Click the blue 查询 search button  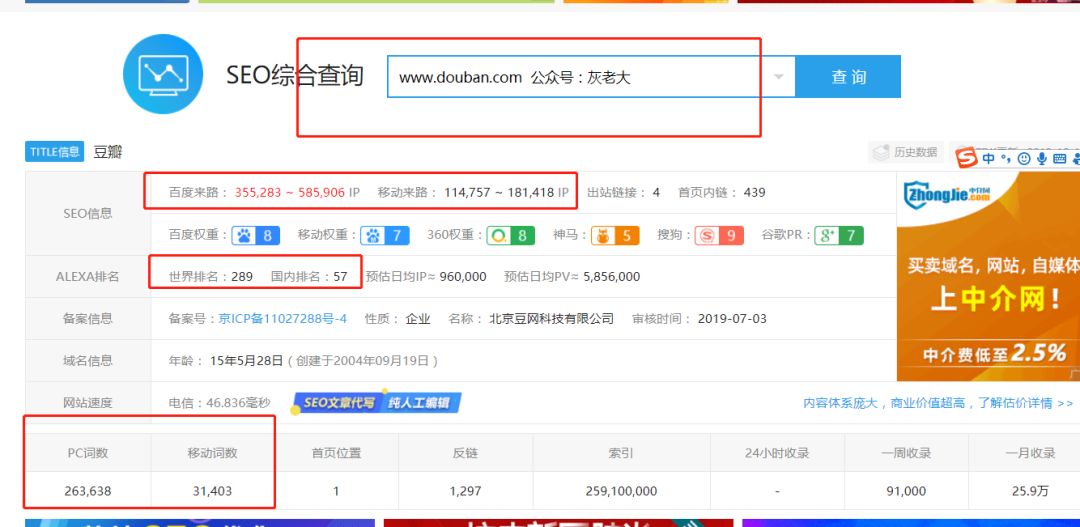coord(848,77)
